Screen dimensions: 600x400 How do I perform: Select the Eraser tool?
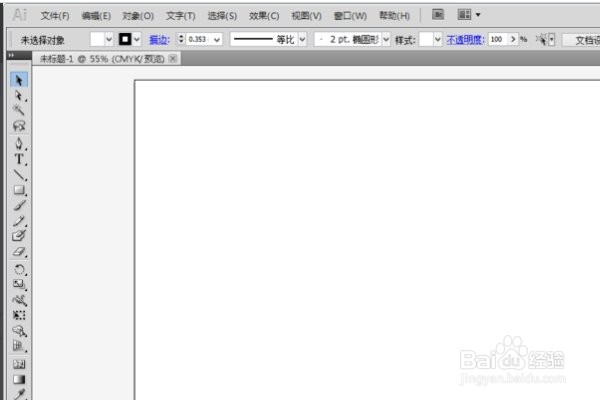click(x=19, y=251)
